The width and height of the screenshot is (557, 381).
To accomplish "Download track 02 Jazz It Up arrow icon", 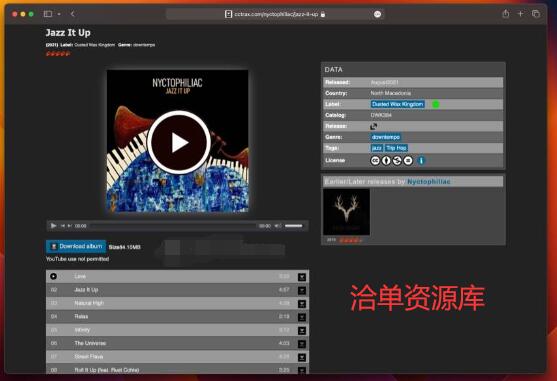I will (302, 290).
